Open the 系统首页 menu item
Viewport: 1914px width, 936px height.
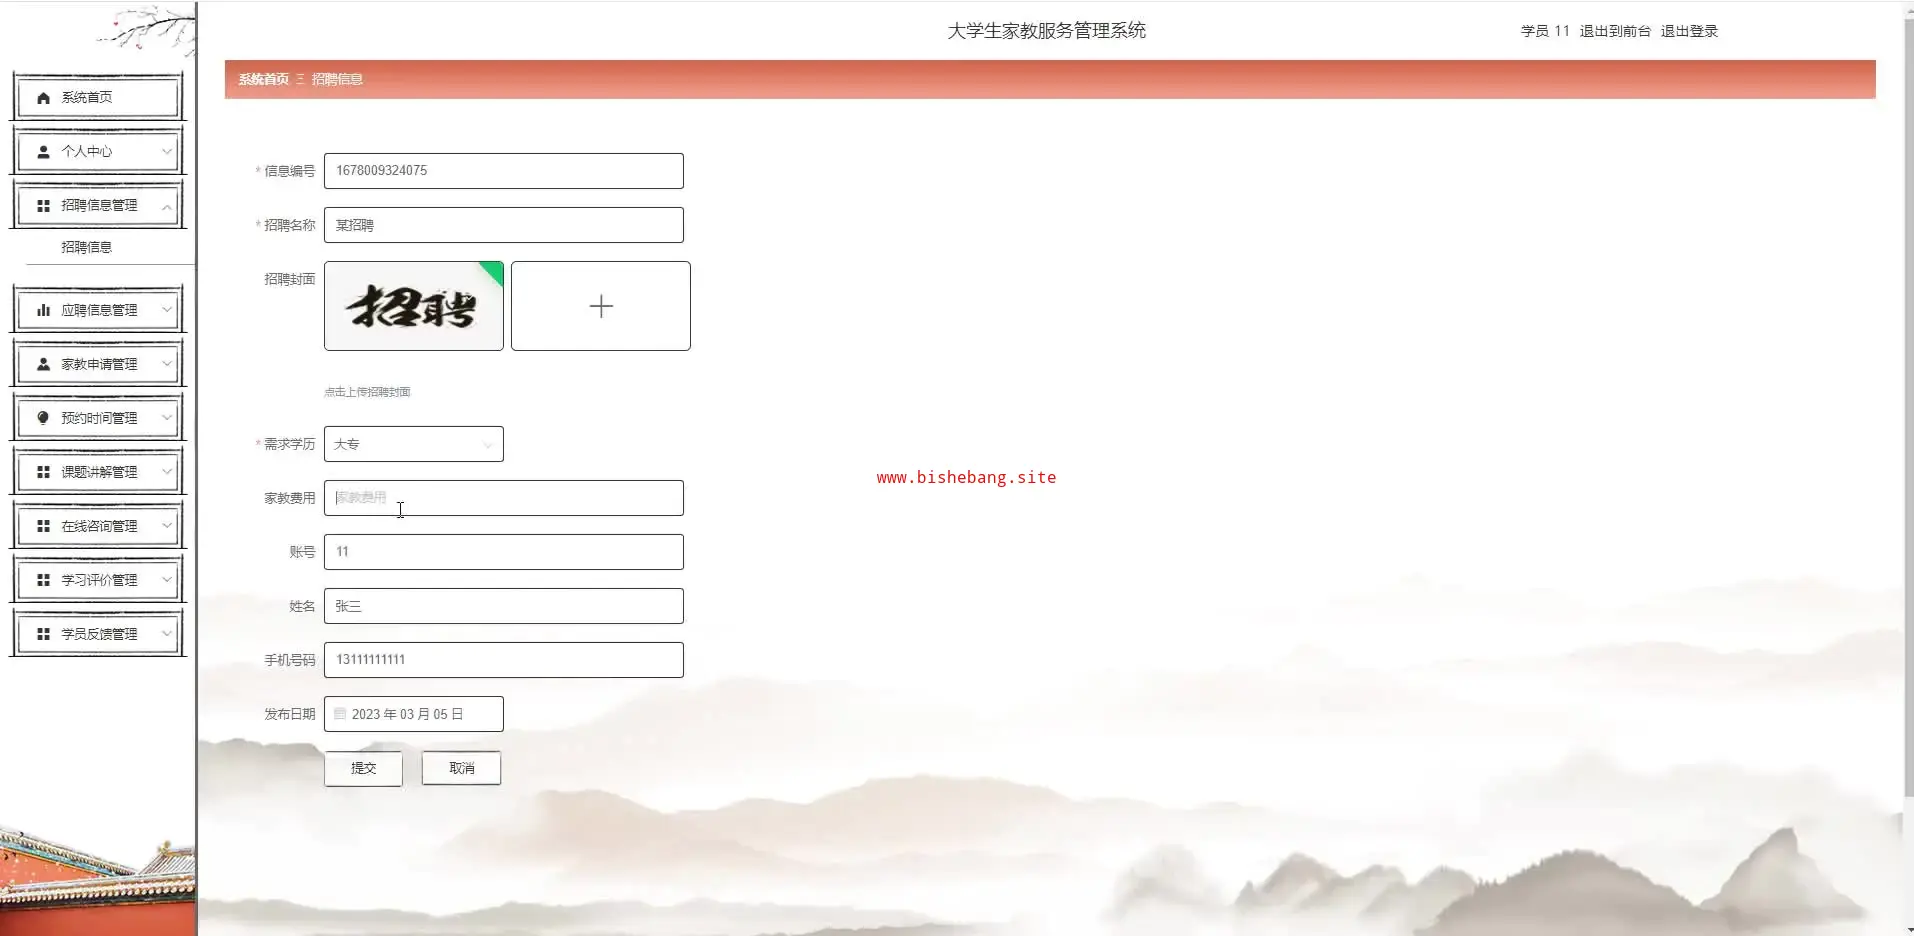coord(98,98)
